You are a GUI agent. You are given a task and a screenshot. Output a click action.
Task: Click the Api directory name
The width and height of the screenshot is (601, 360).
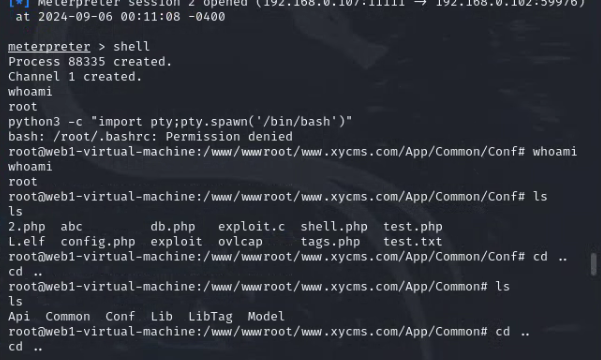[19, 317]
